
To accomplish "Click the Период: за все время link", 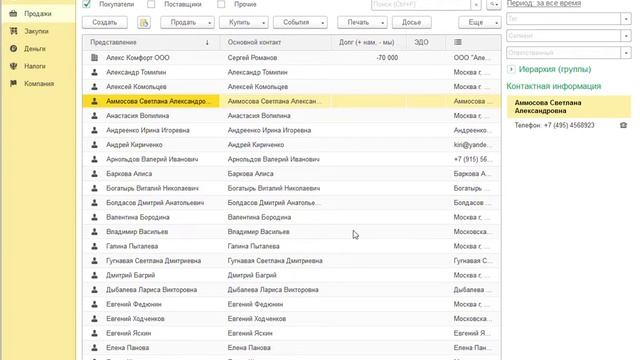I will click(x=544, y=3).
